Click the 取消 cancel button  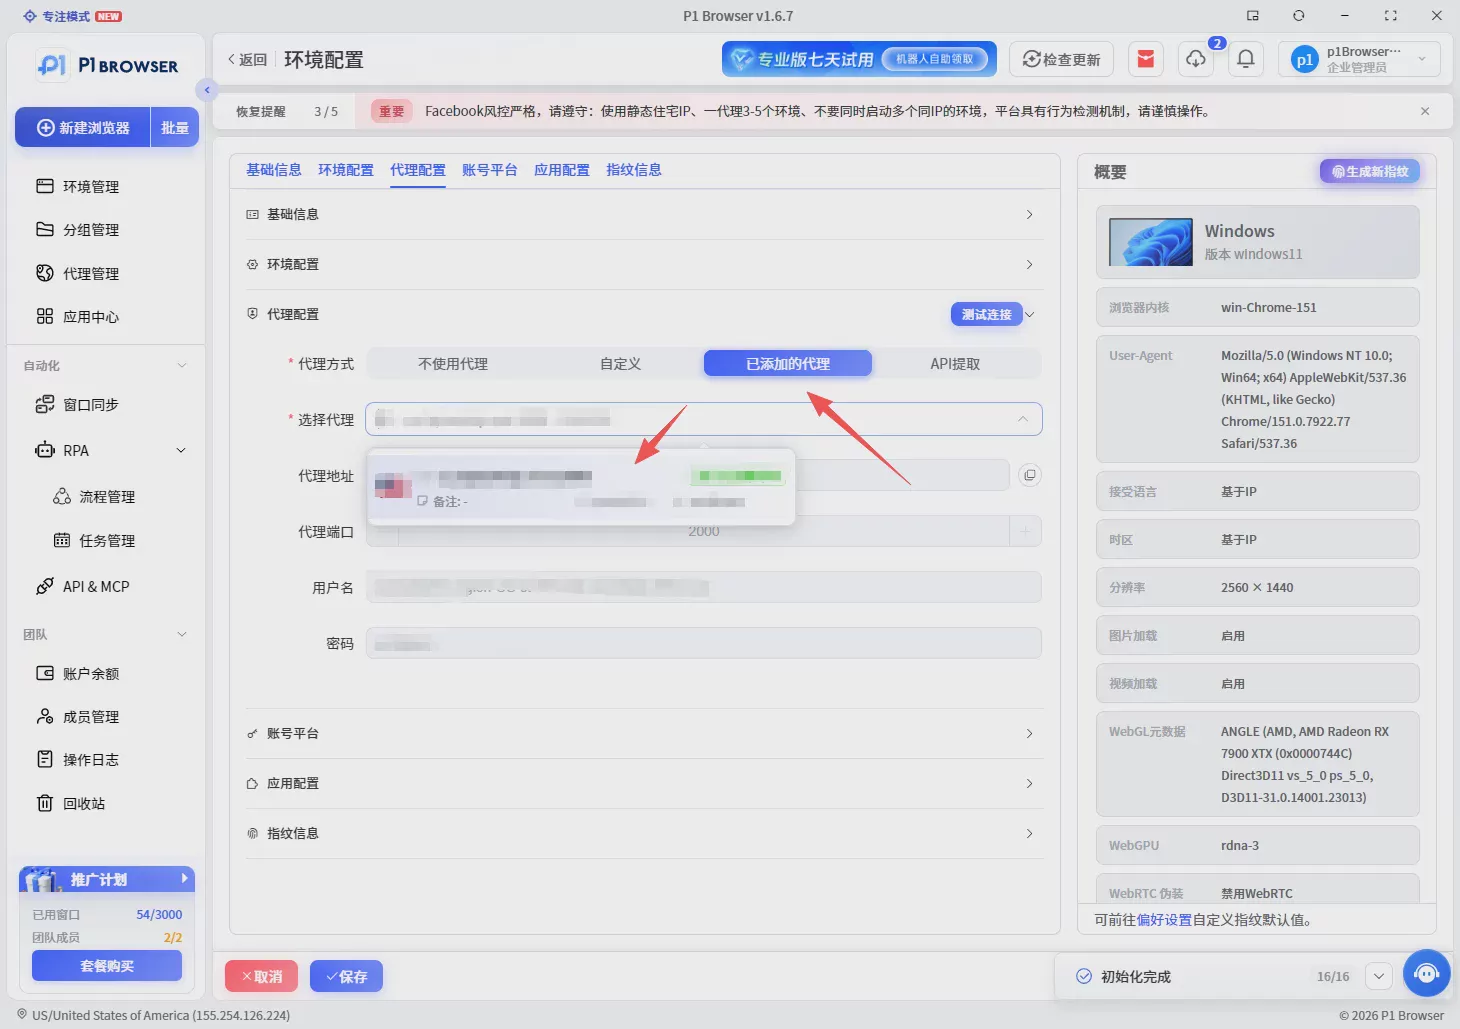(261, 976)
